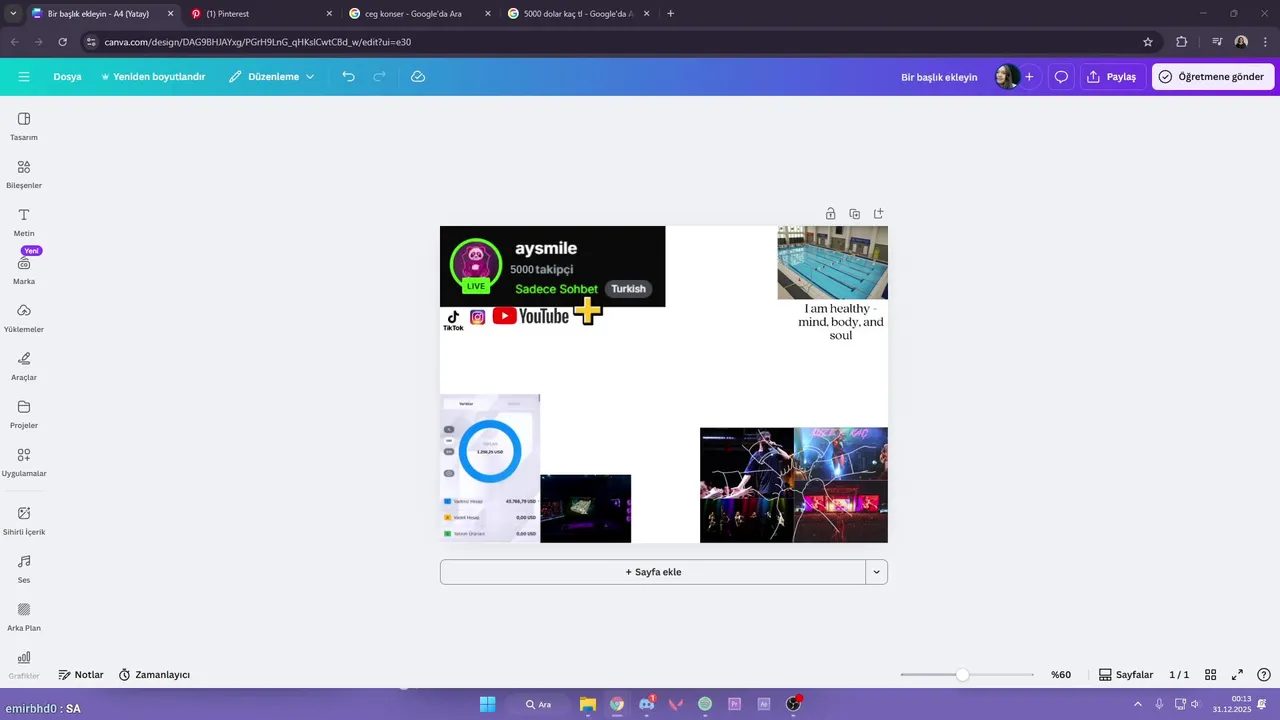1280x720 pixels.
Task: Click the %60 zoom percentage value
Action: (1061, 675)
